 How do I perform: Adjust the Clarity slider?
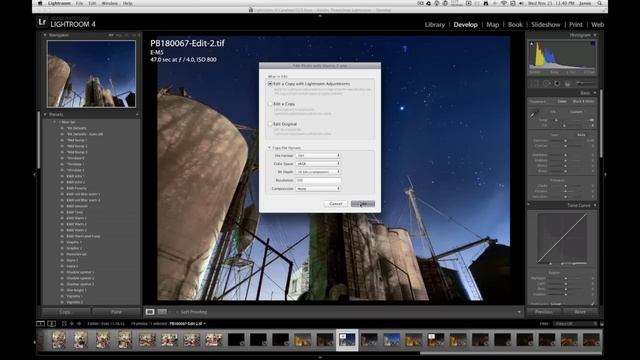565,186
